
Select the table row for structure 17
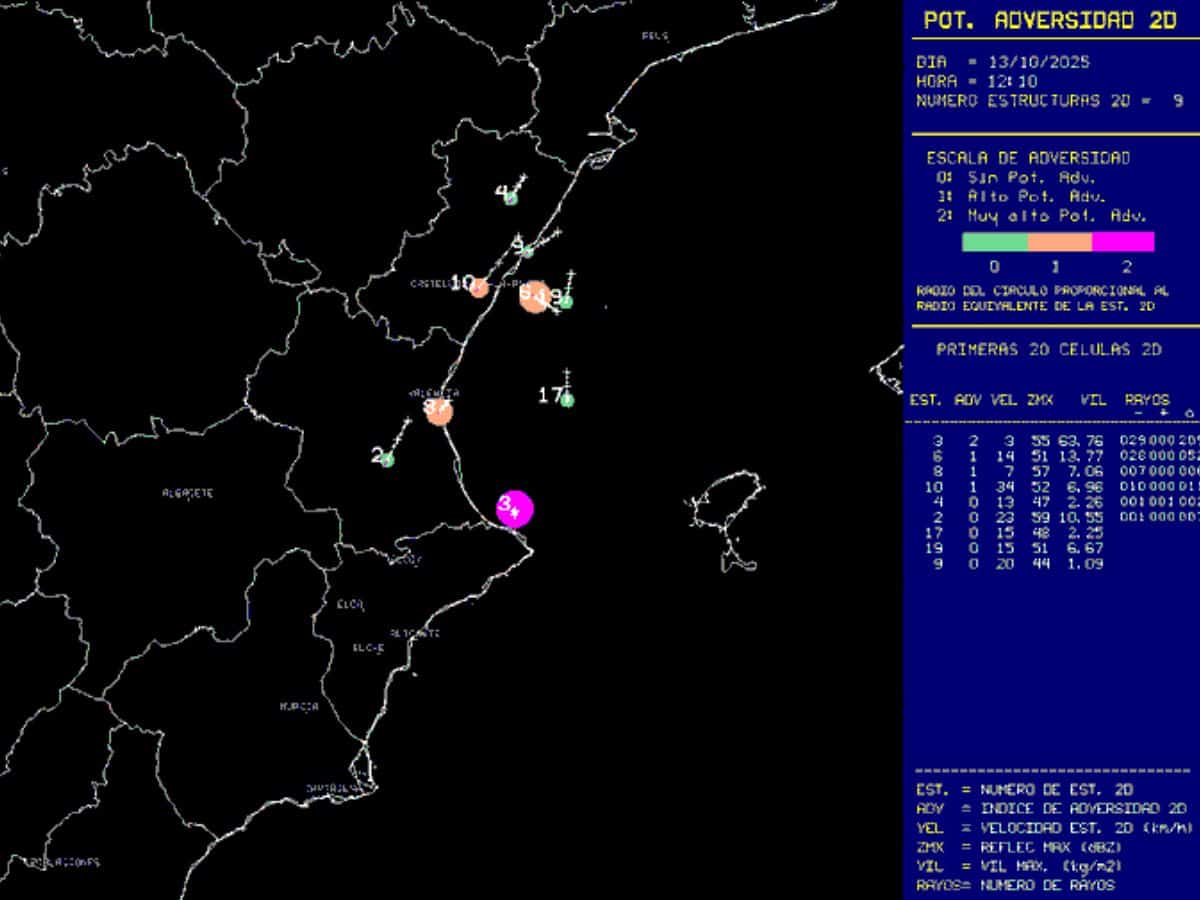click(1050, 533)
